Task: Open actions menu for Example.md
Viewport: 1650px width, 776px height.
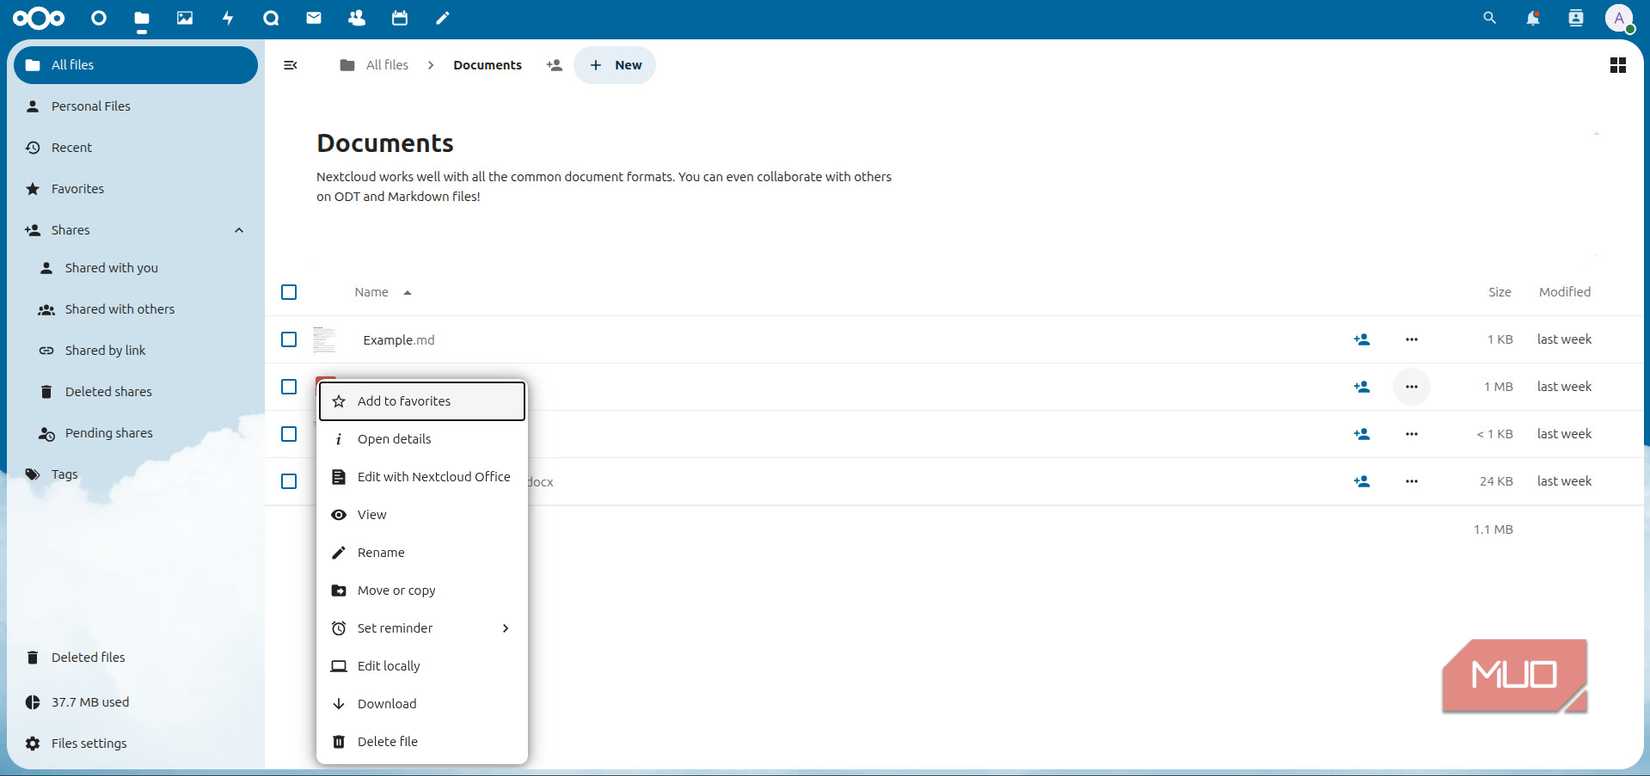Action: pos(1411,340)
